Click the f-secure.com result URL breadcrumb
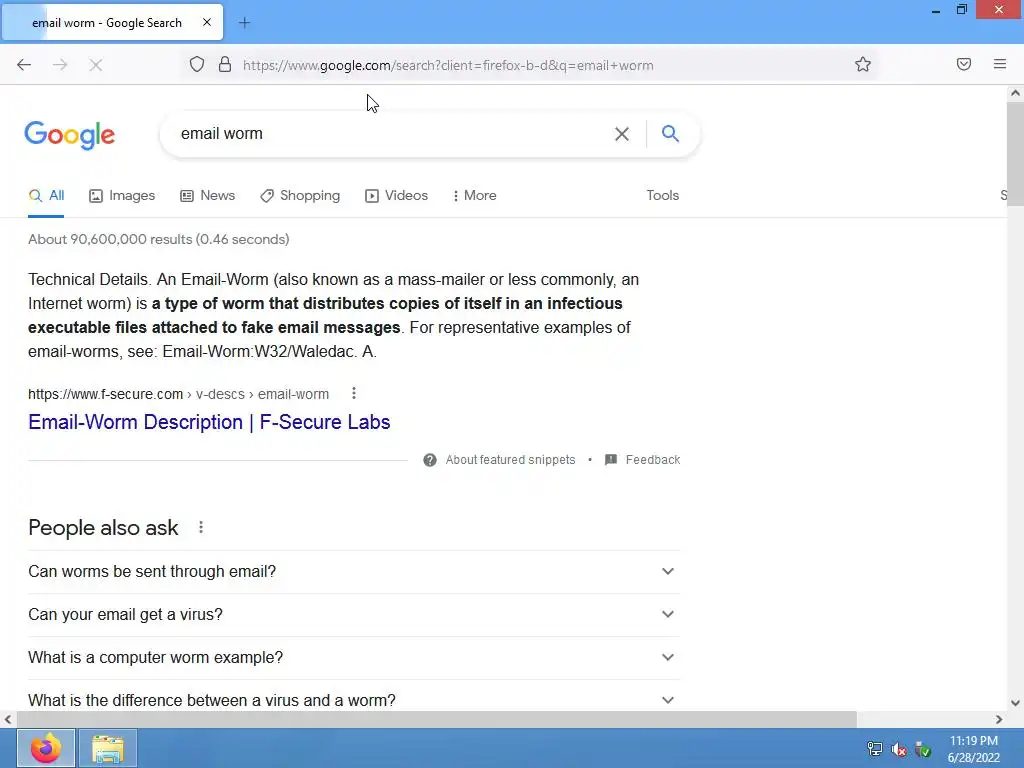This screenshot has height=768, width=1024. [178, 394]
